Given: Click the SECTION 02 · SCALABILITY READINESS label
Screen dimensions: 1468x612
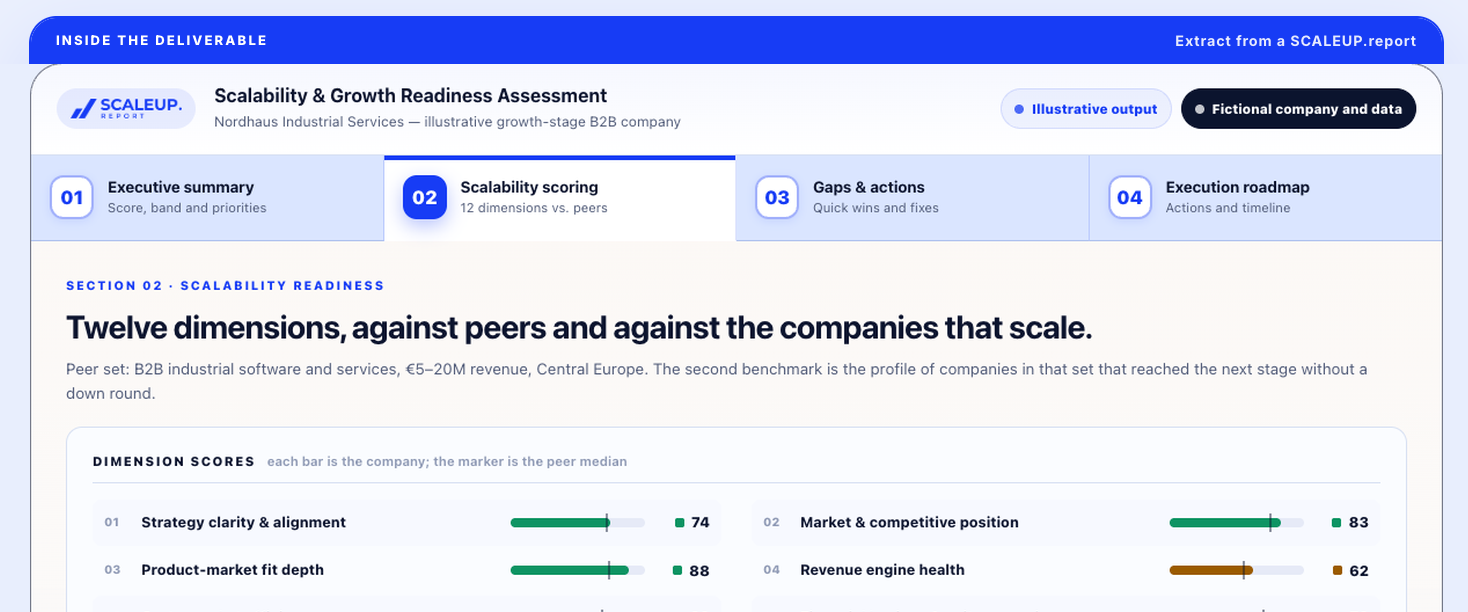Looking at the screenshot, I should (225, 286).
